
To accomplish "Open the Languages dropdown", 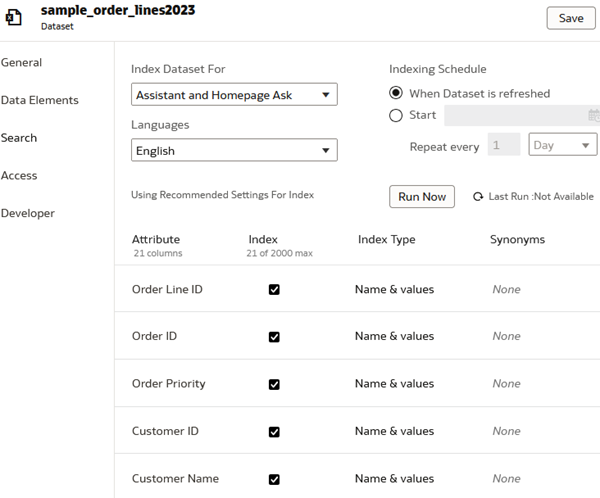I will (x=234, y=151).
